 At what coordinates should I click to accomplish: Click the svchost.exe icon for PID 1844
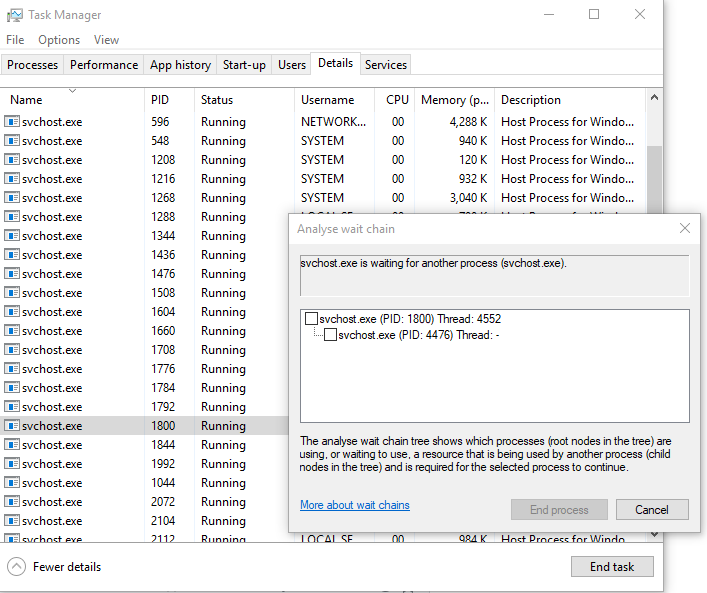coord(12,445)
